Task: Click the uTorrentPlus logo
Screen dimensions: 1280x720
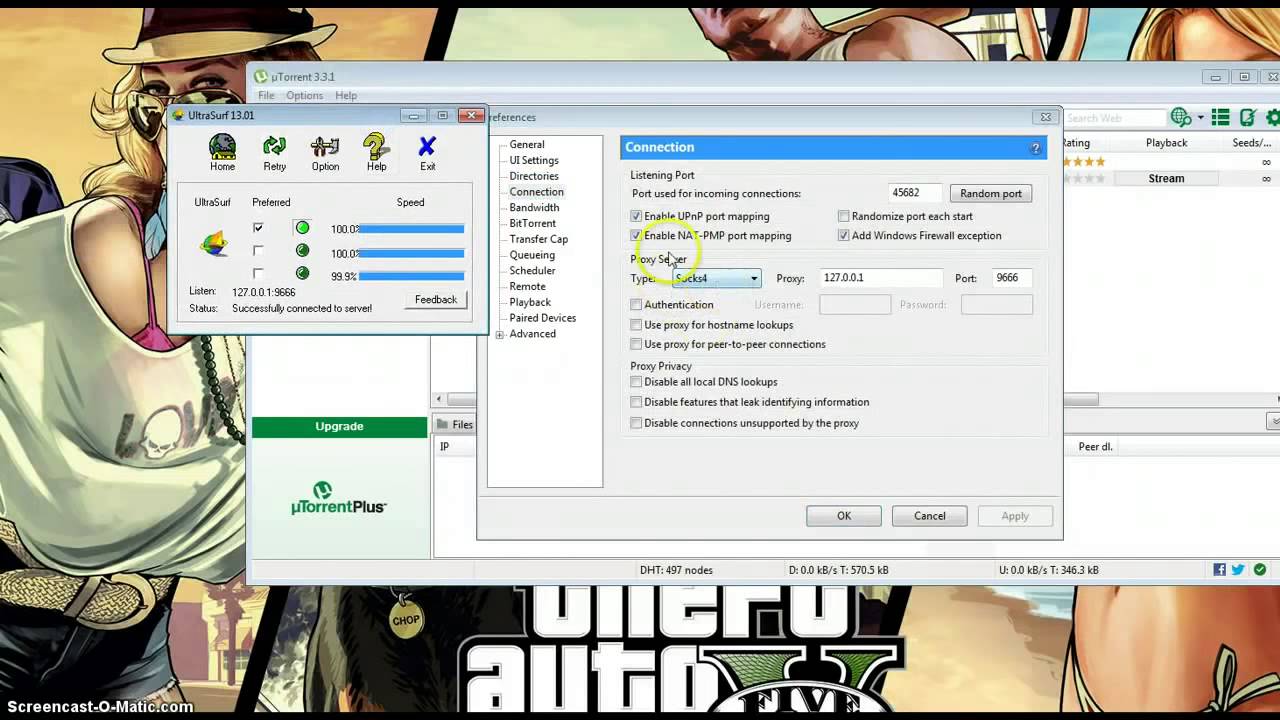Action: coord(339,498)
